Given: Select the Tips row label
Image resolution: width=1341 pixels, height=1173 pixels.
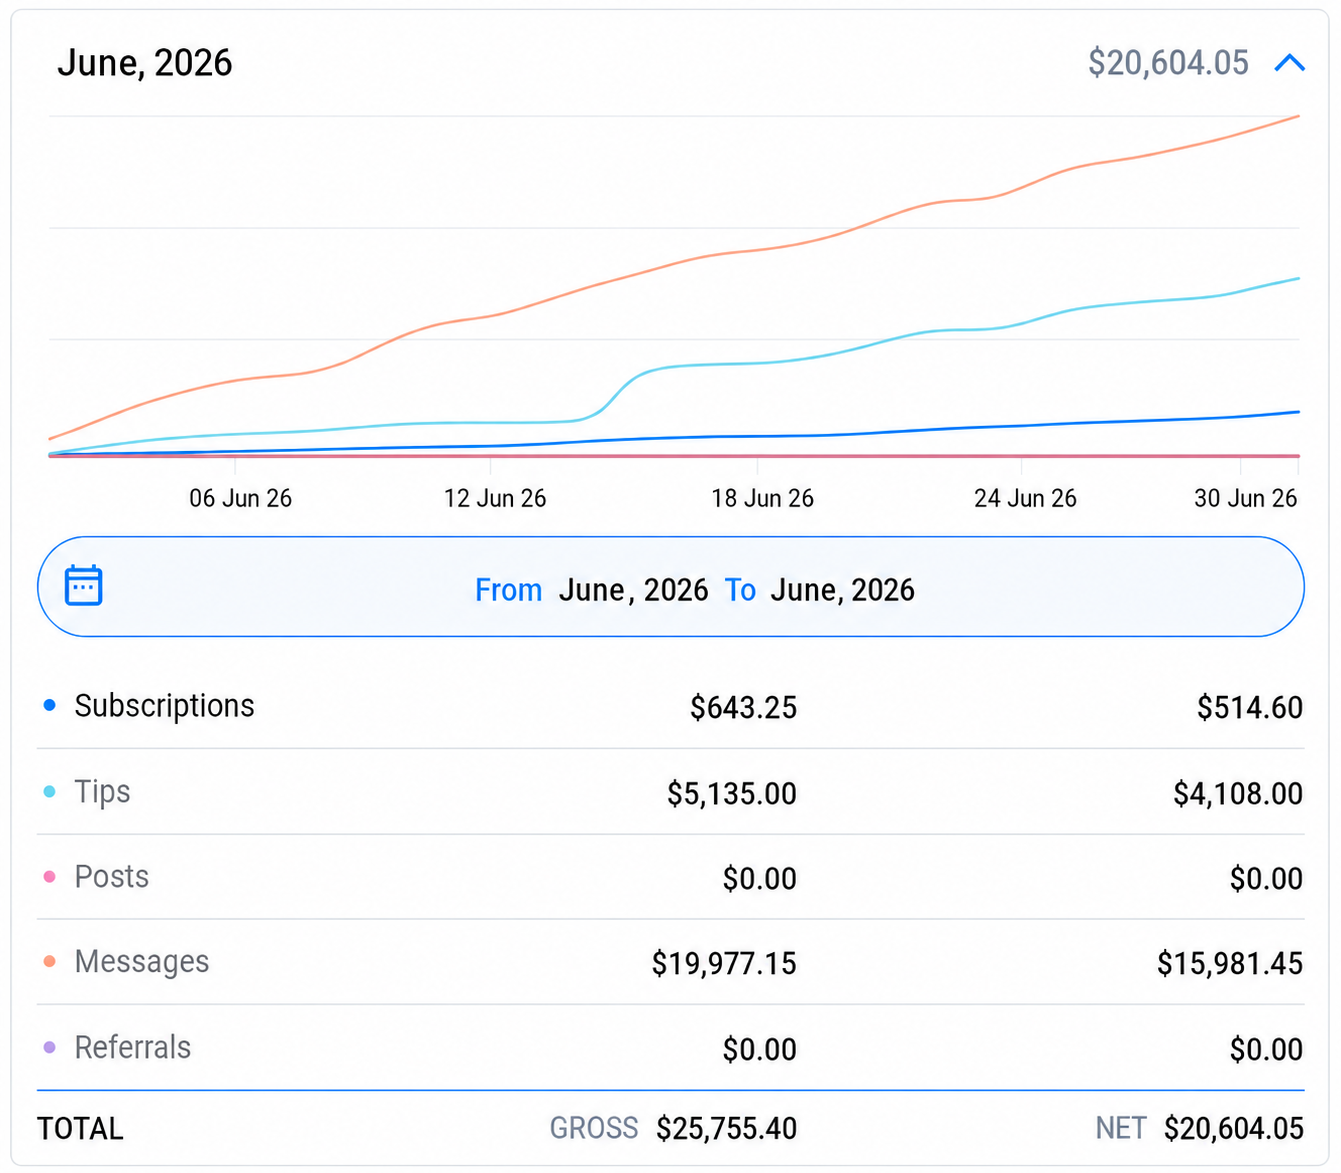Looking at the screenshot, I should point(103,792).
